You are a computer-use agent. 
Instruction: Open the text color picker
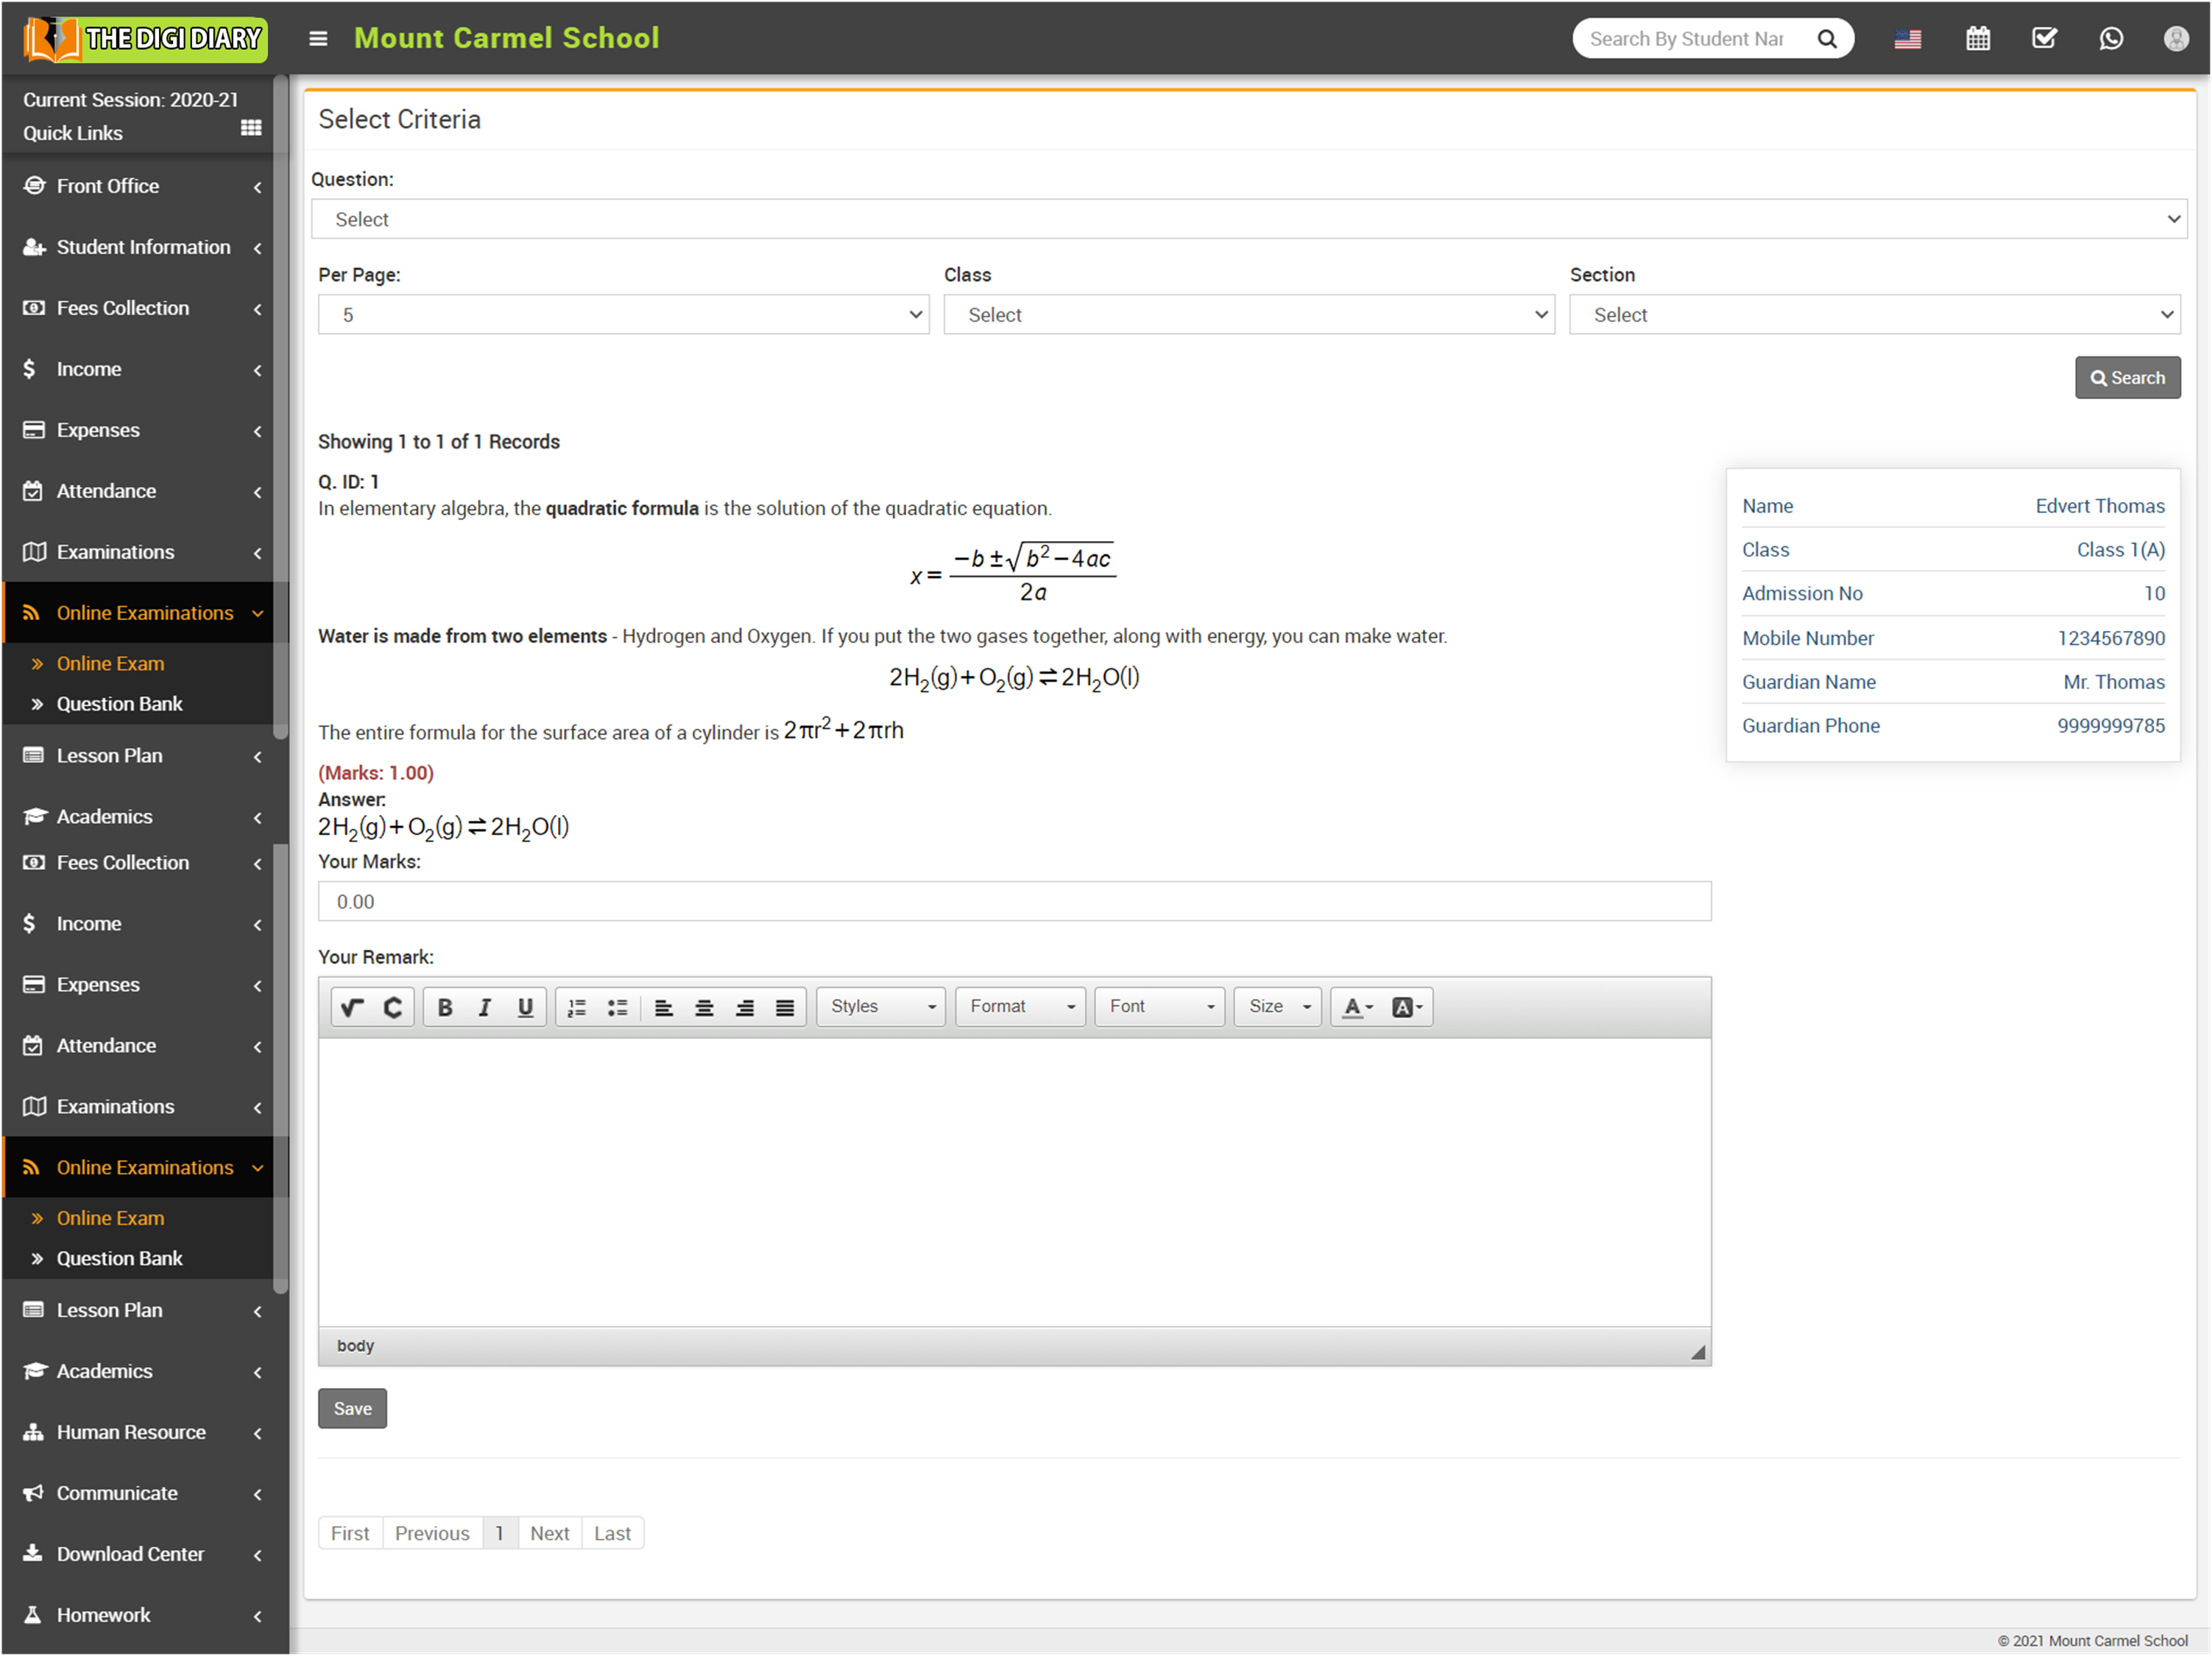pos(1357,1007)
